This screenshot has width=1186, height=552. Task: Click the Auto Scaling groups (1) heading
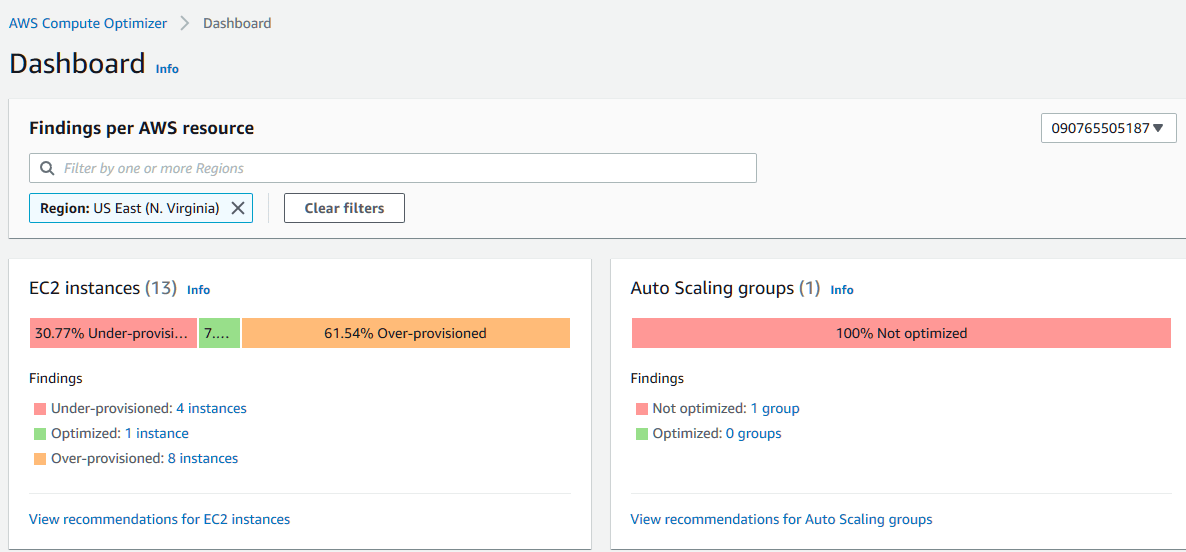coord(725,288)
